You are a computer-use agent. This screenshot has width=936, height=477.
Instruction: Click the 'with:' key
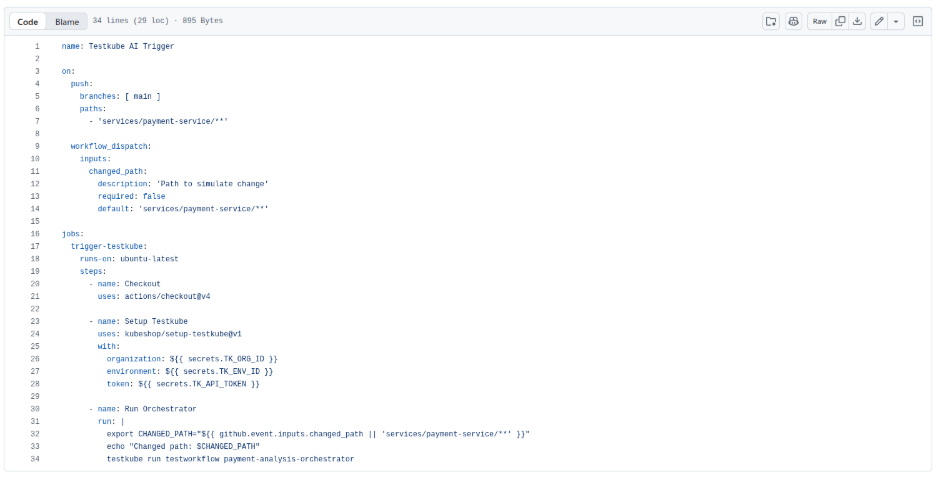[109, 346]
